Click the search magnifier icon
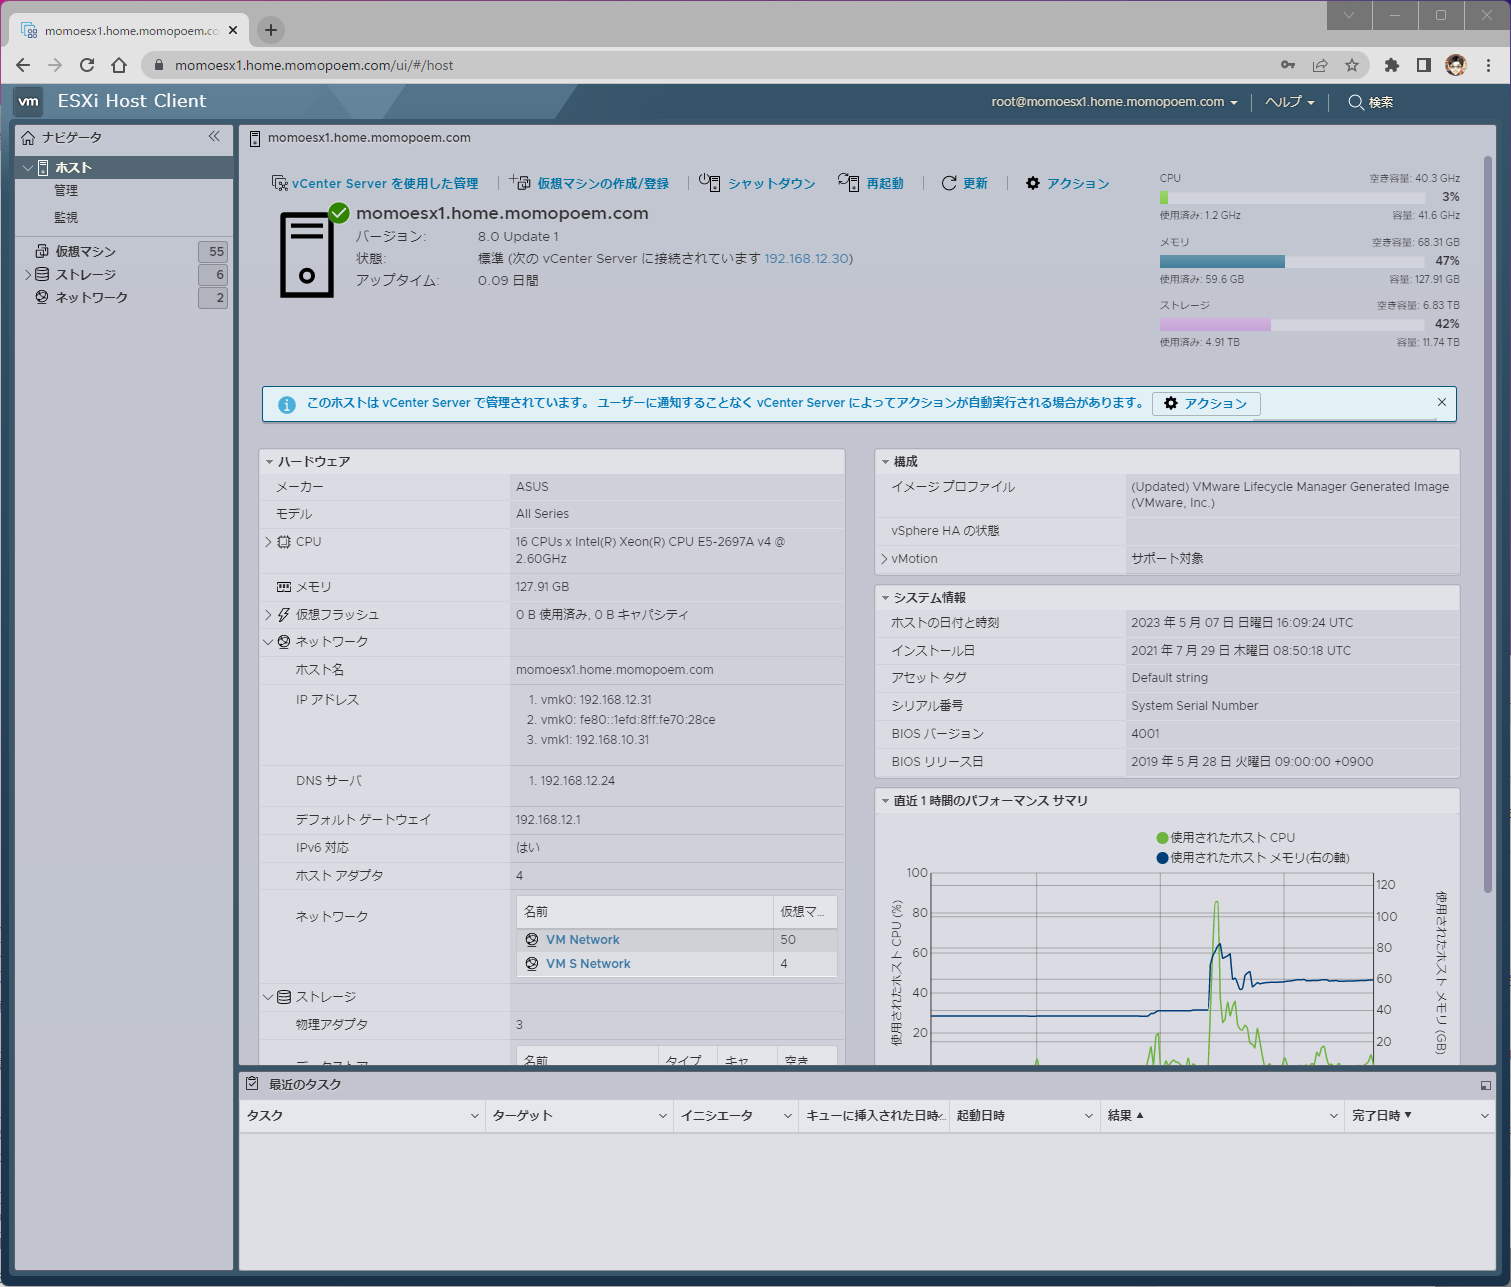Image resolution: width=1511 pixels, height=1287 pixels. (1356, 102)
